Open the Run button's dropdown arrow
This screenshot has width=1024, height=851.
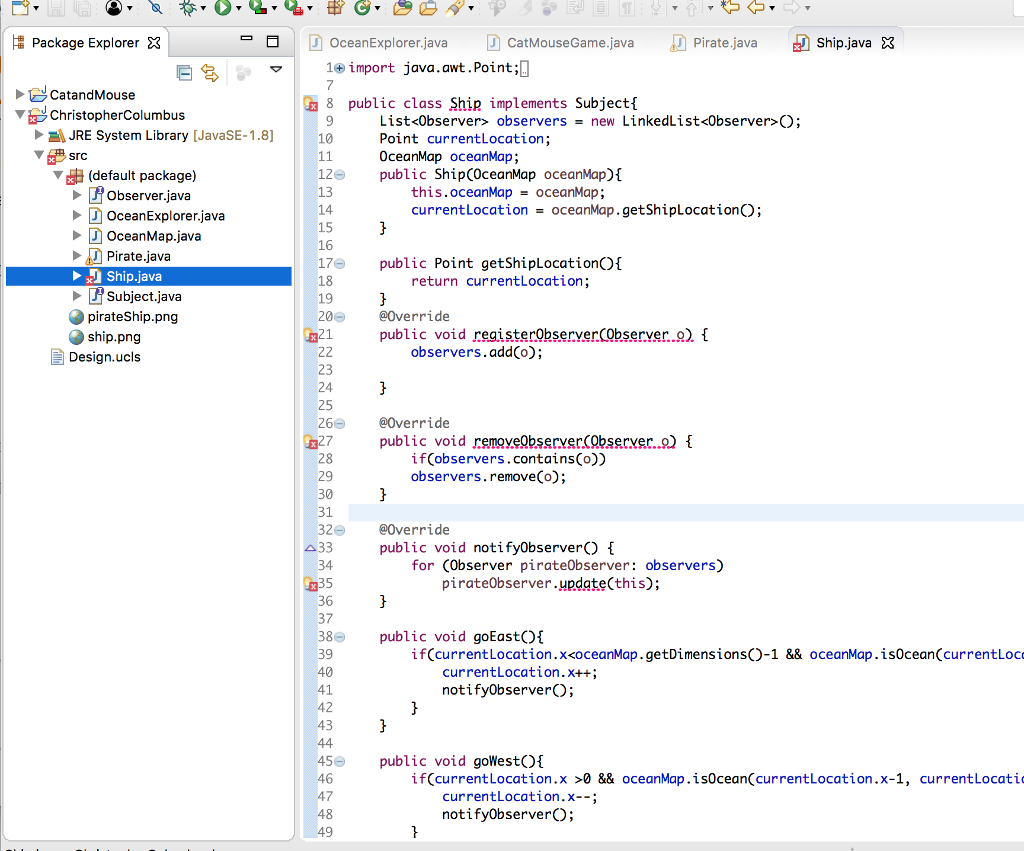click(x=237, y=8)
